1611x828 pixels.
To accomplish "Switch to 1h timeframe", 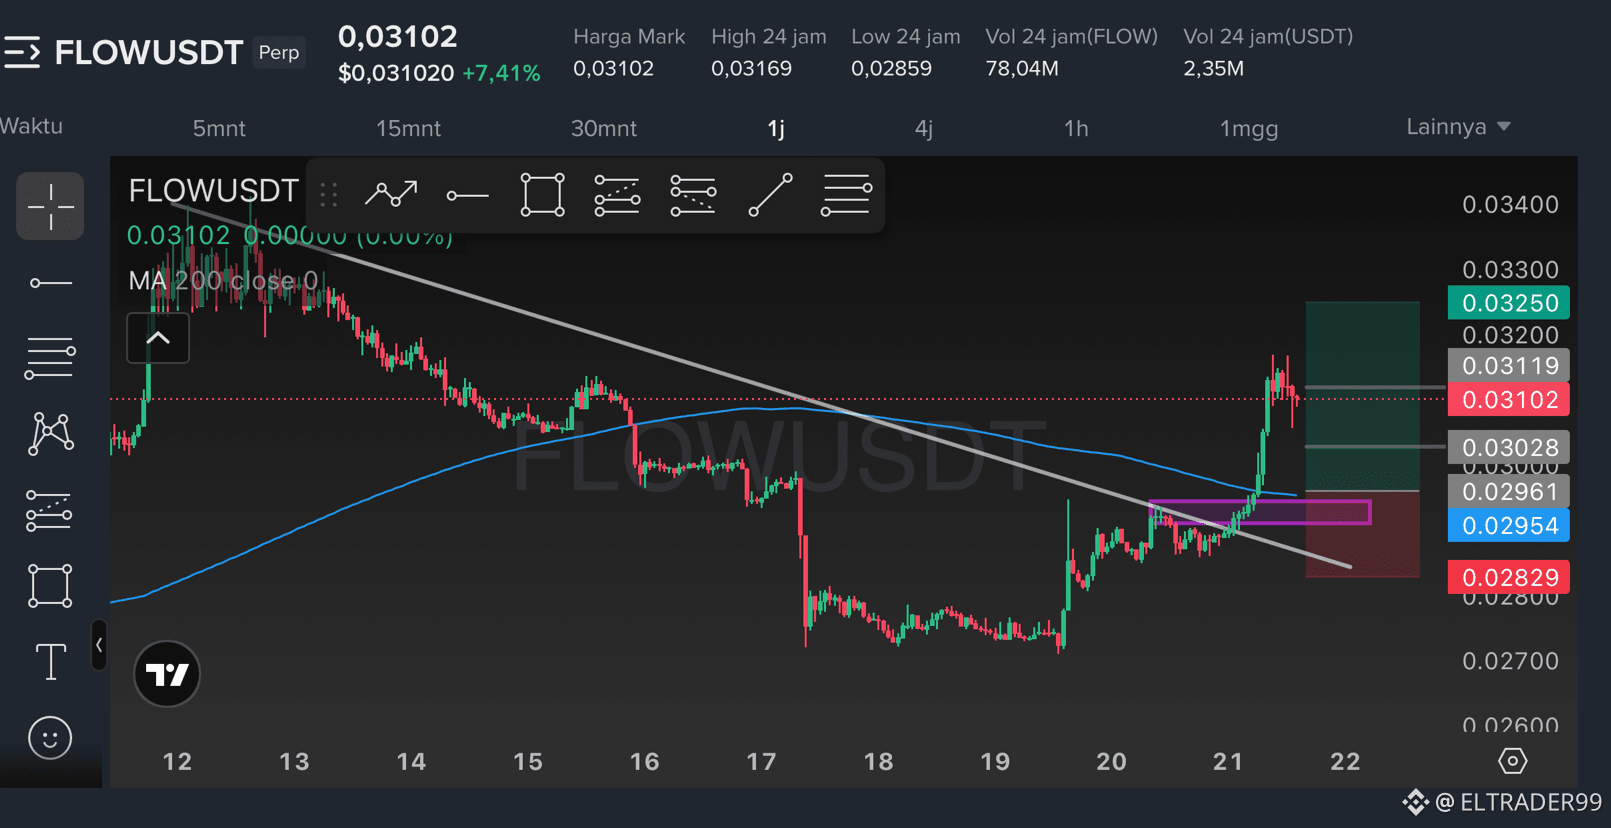I will (1076, 128).
